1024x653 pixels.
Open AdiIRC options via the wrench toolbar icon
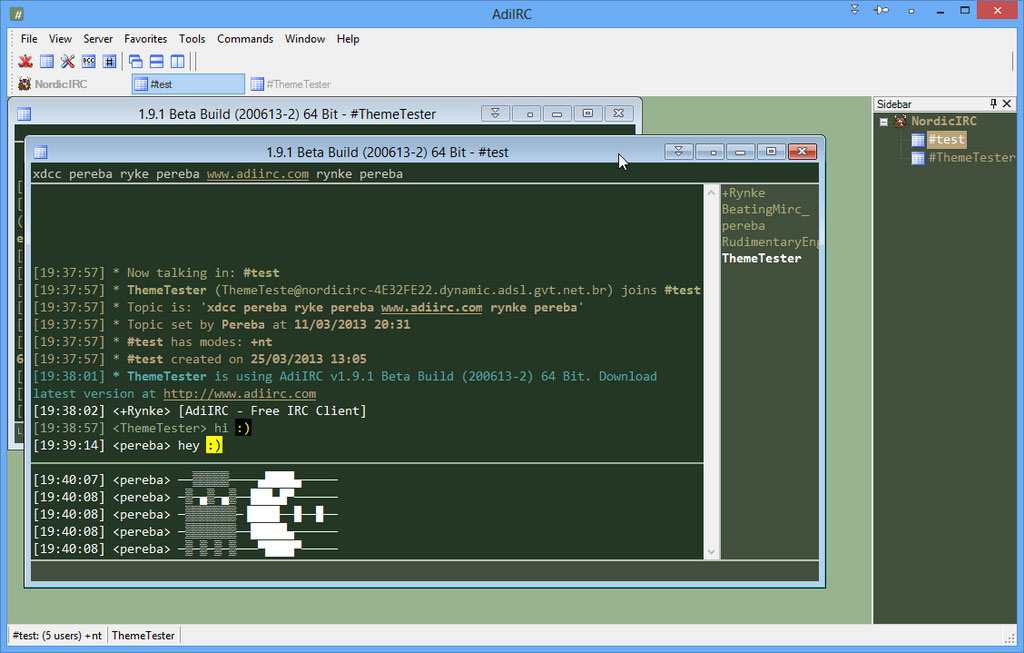67,61
